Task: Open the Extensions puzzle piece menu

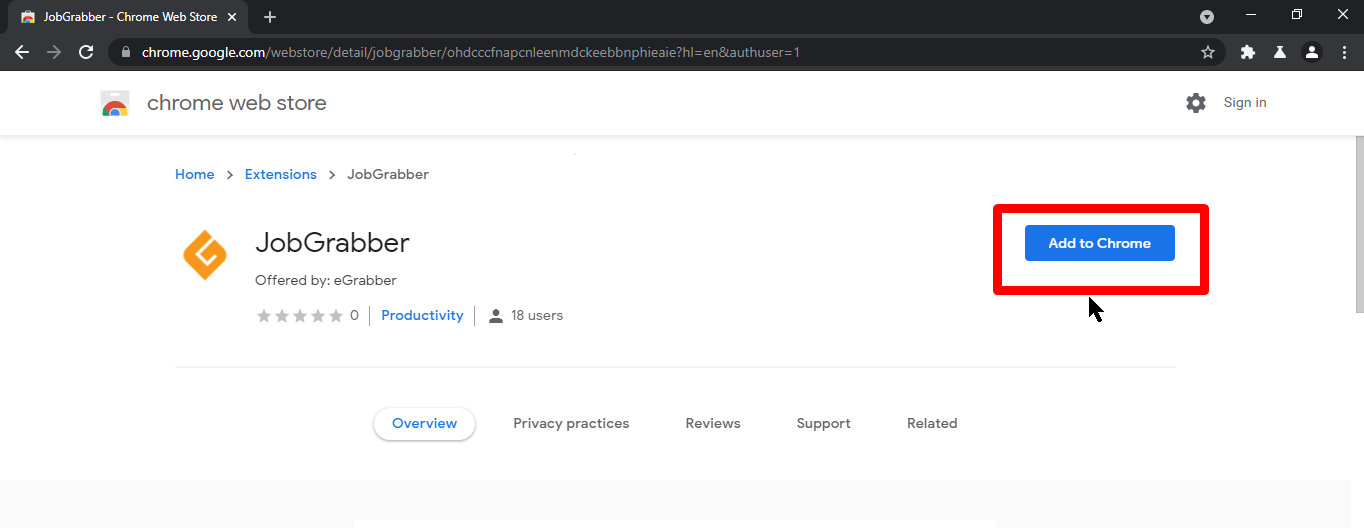Action: pyautogui.click(x=1247, y=52)
